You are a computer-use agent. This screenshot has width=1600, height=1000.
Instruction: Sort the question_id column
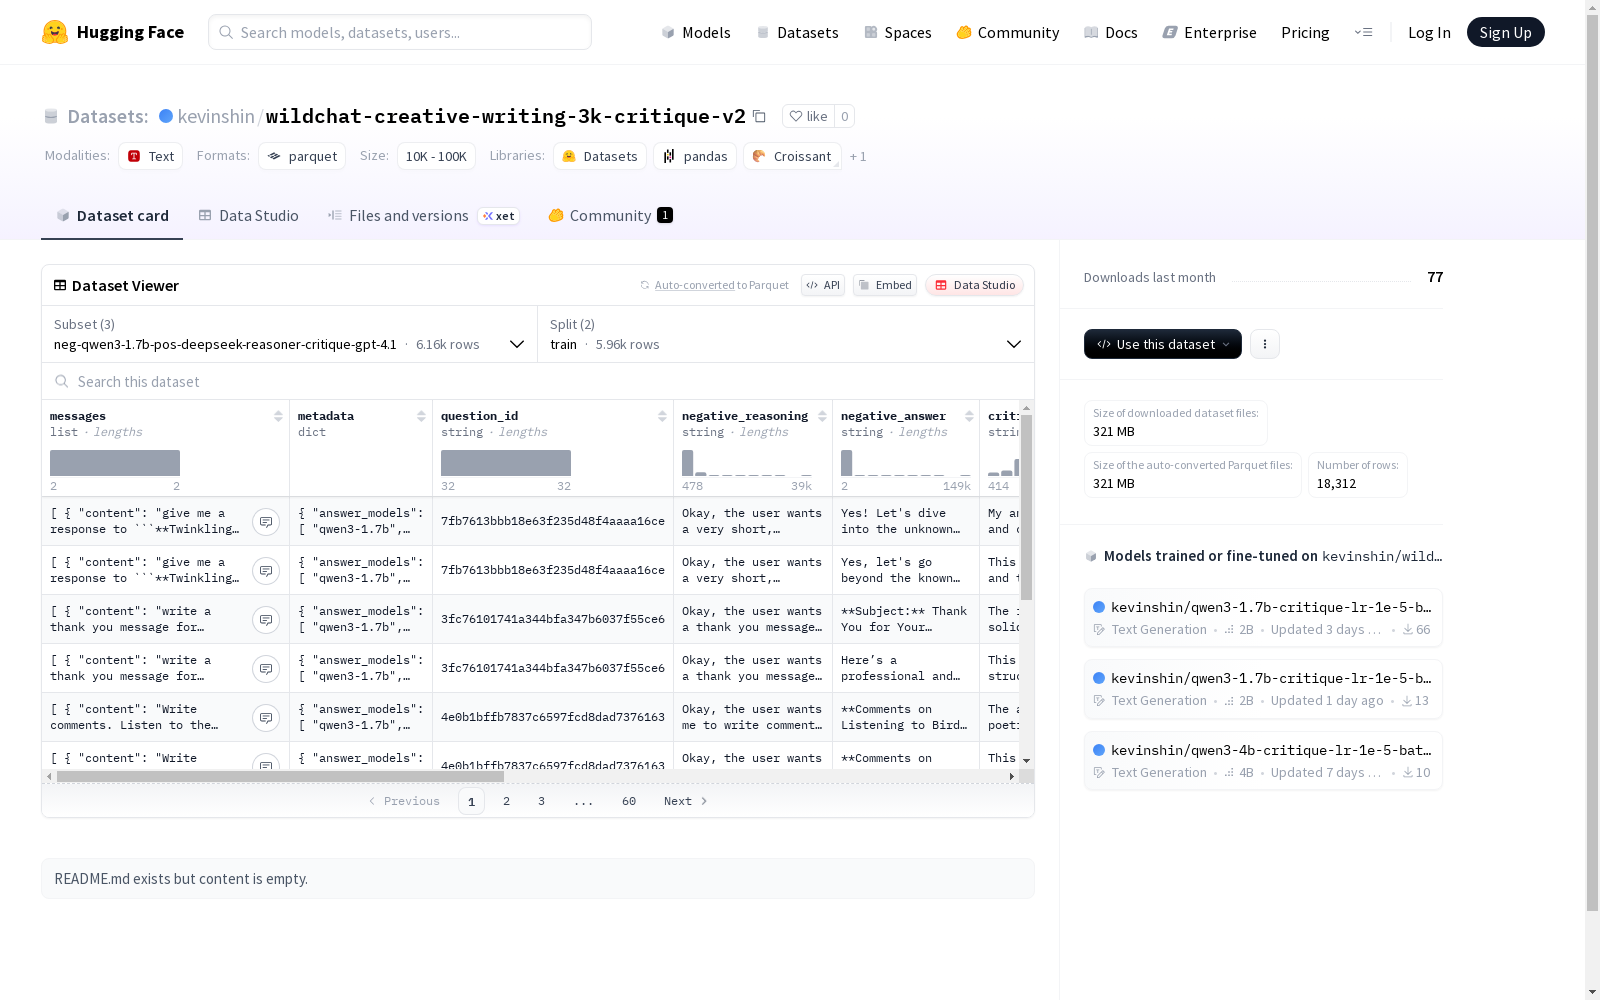[662, 416]
